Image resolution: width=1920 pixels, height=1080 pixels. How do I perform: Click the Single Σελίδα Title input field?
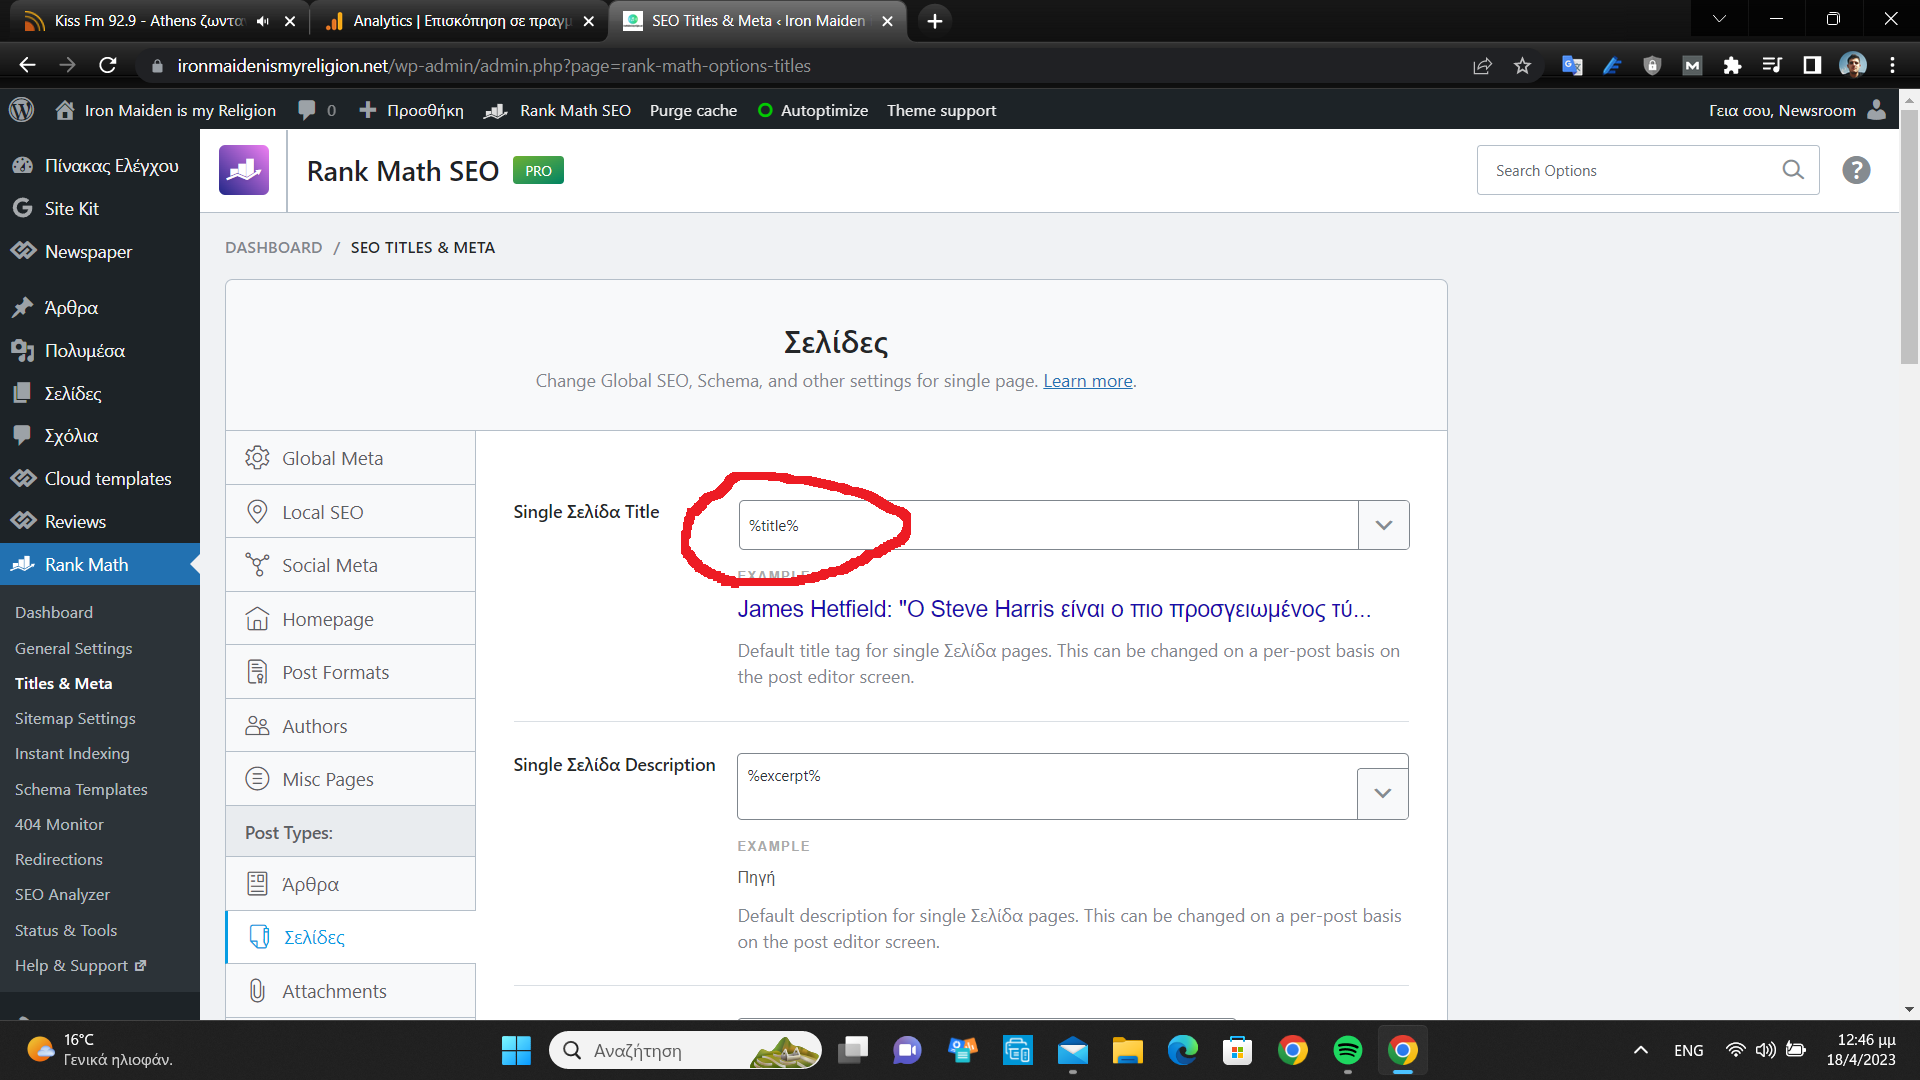[1048, 525]
